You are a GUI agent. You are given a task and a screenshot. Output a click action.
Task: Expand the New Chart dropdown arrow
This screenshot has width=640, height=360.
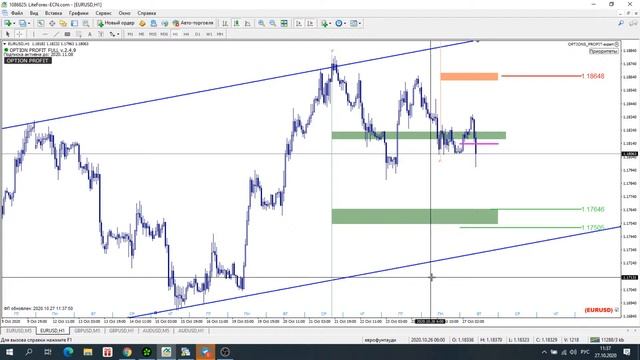[x=14, y=24]
